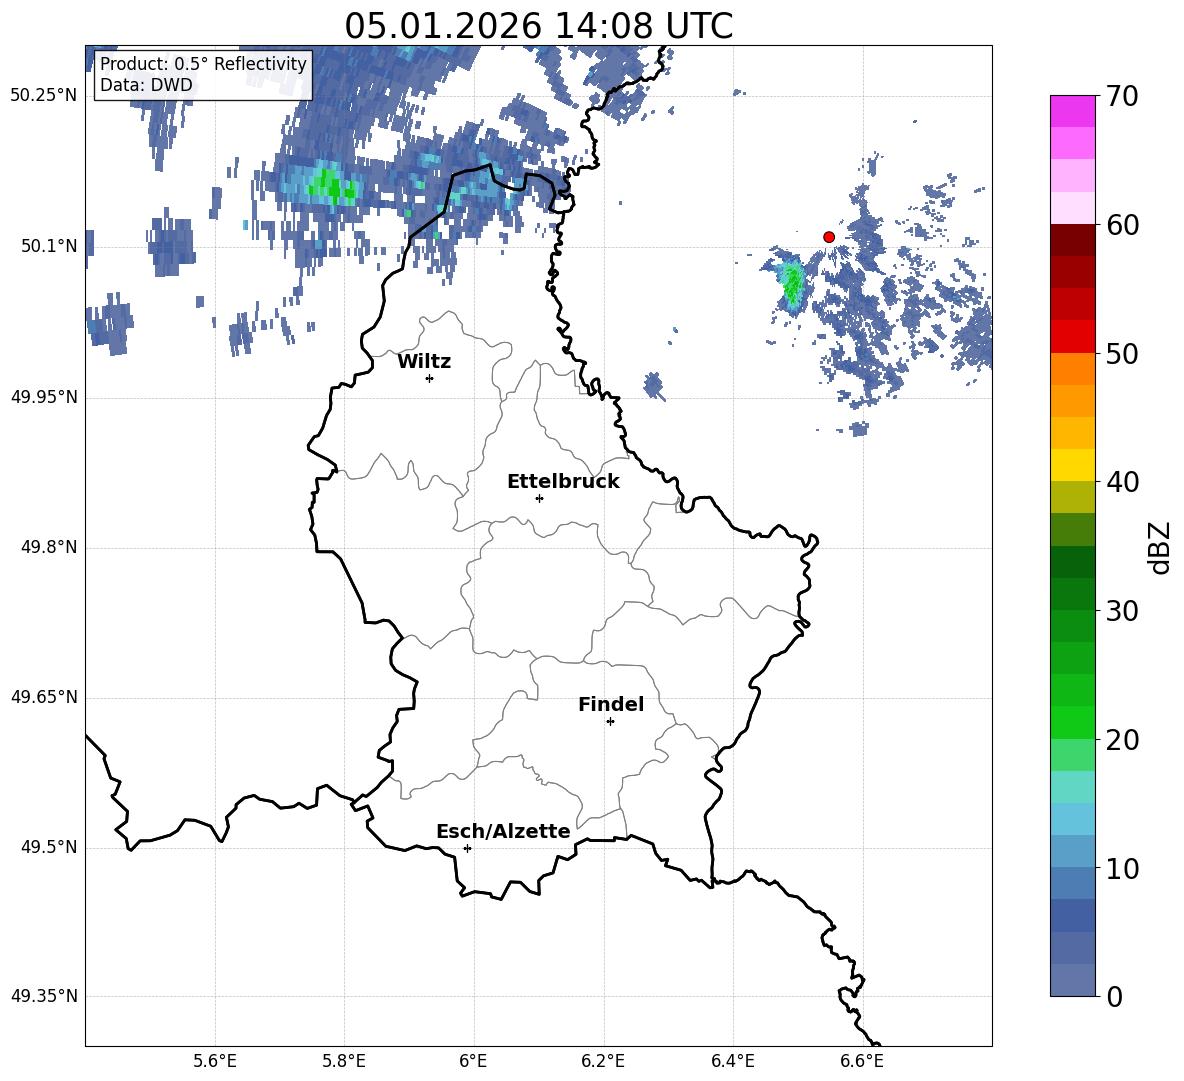Click the Ettelbruck station cross marker

pos(539,498)
